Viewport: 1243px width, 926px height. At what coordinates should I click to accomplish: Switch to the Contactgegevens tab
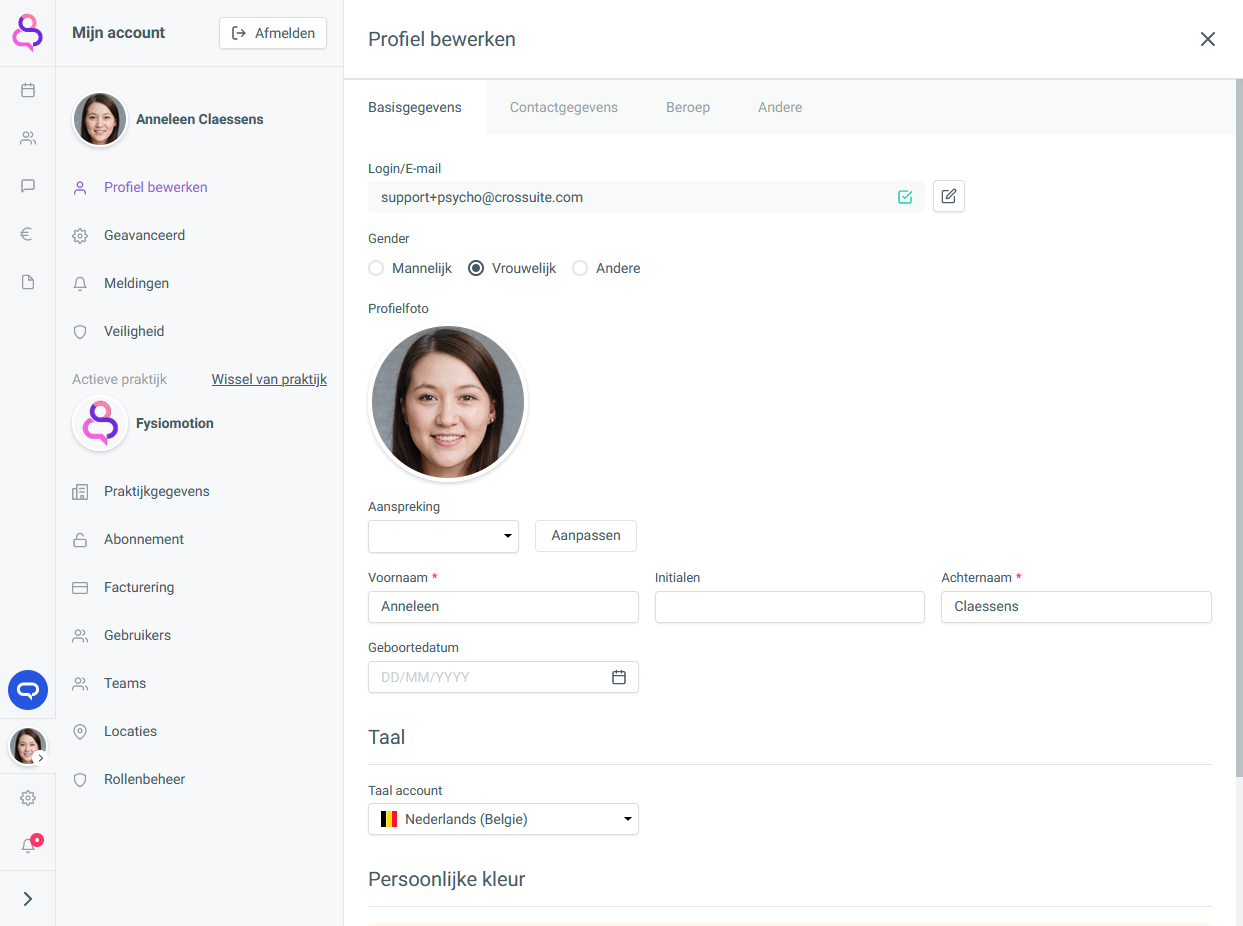click(x=564, y=107)
